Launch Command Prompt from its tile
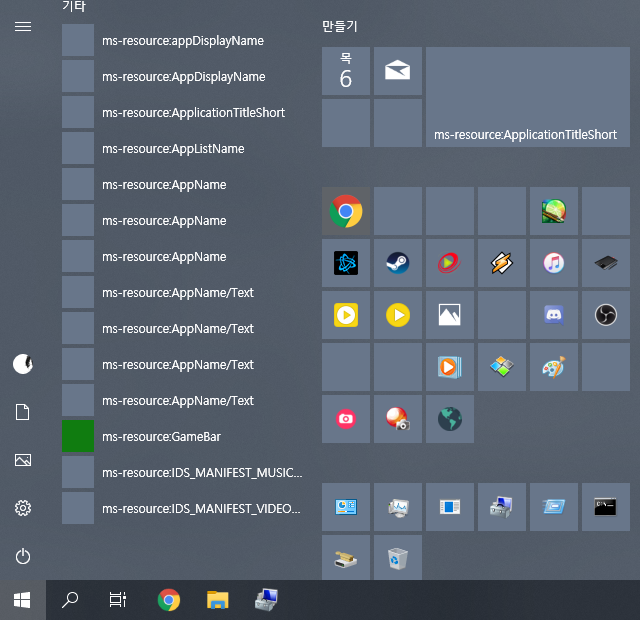The image size is (640, 620). 606,507
